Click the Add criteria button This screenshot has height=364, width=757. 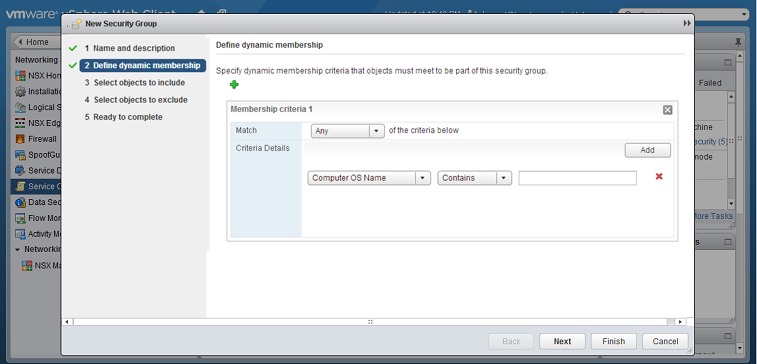tap(647, 150)
